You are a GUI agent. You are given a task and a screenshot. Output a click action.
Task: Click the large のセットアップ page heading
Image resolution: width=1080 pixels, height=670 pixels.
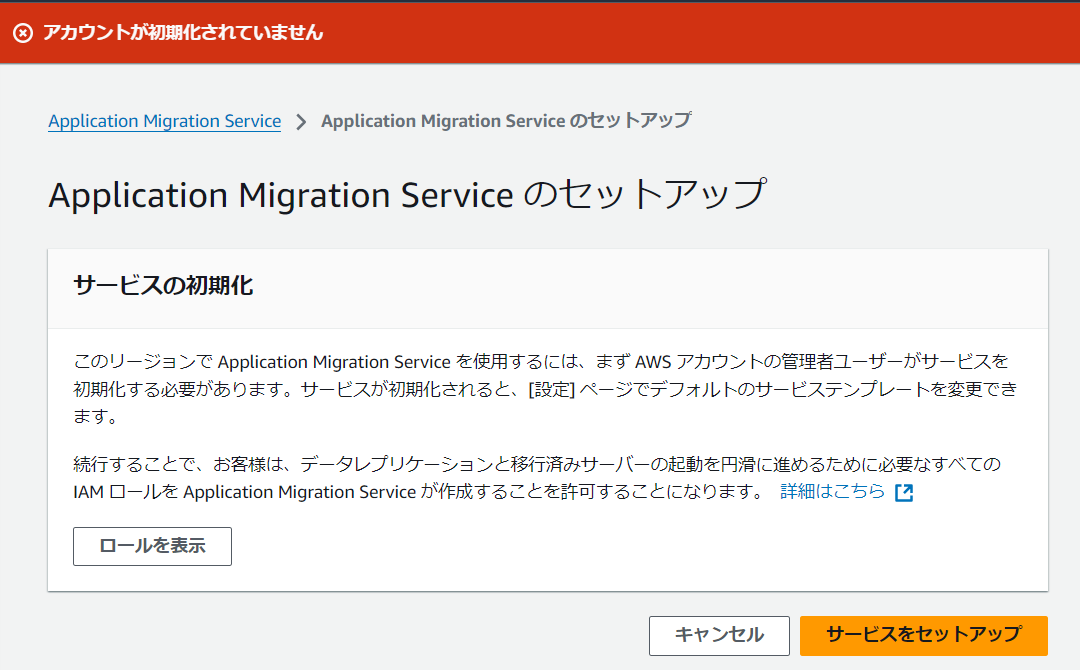[x=406, y=194]
